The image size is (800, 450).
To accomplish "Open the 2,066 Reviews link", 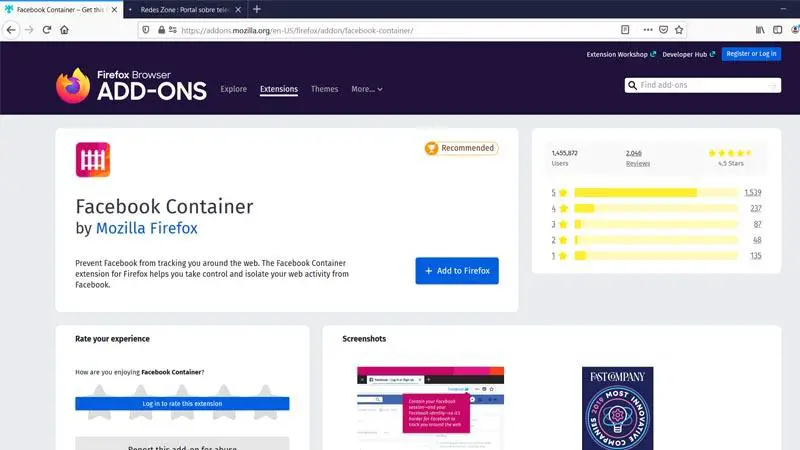I will (638, 158).
